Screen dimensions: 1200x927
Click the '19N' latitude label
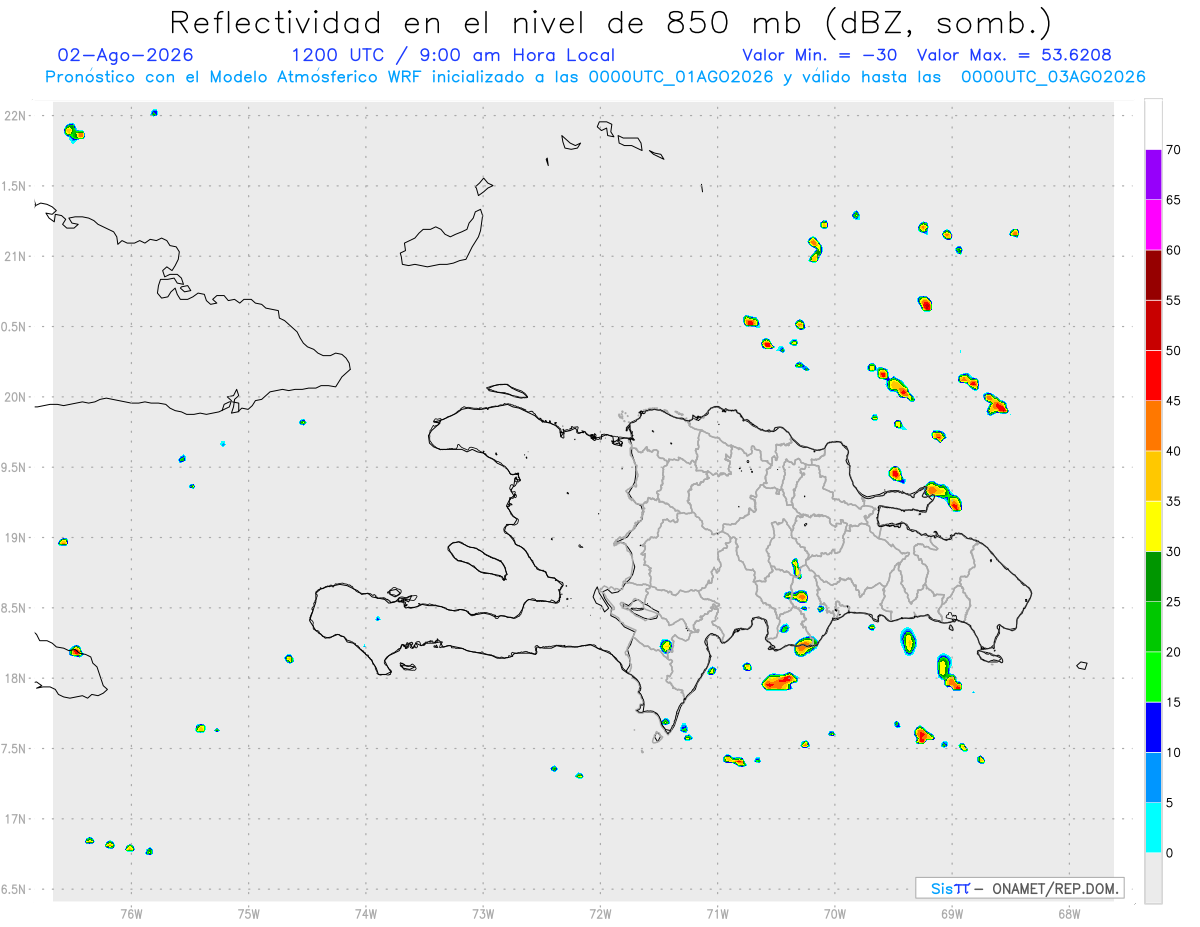coord(15,538)
